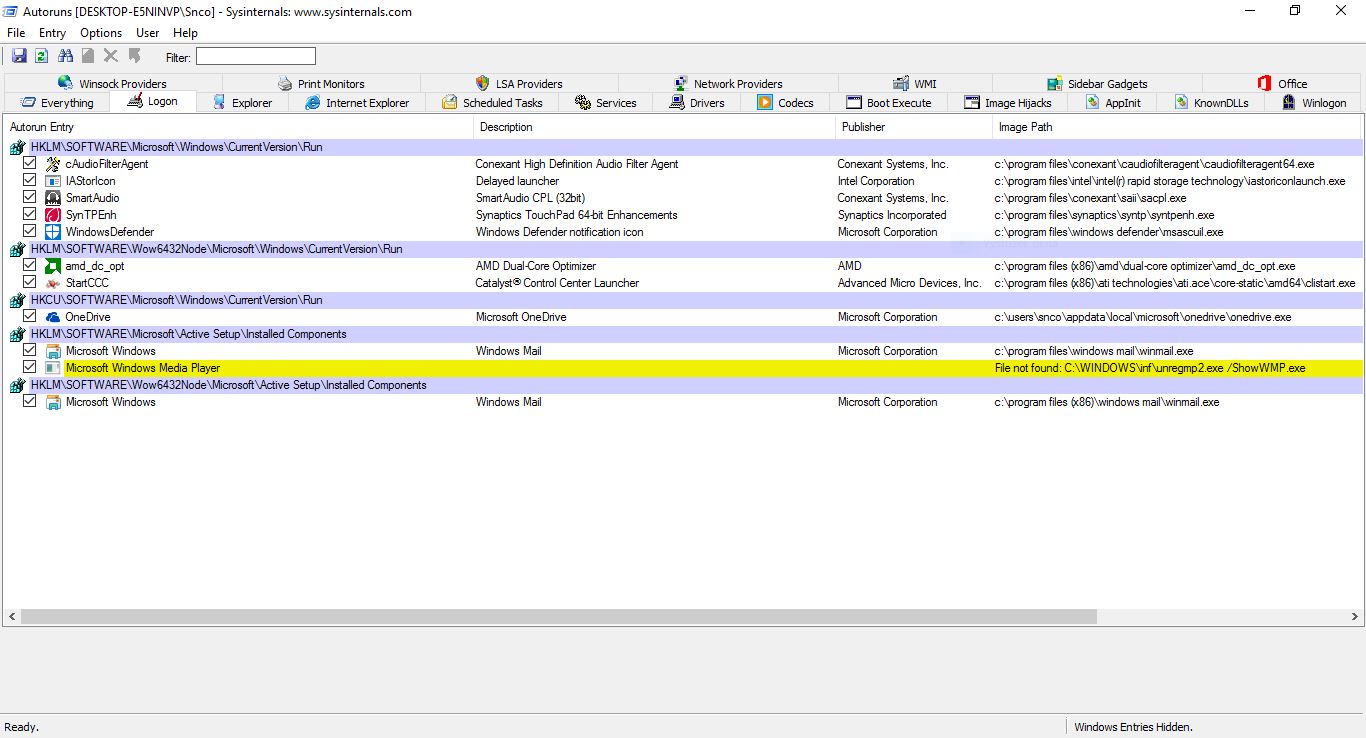Screen dimensions: 1366x738
Task: Toggle the SmartAudio entry checkbox
Action: coord(30,197)
